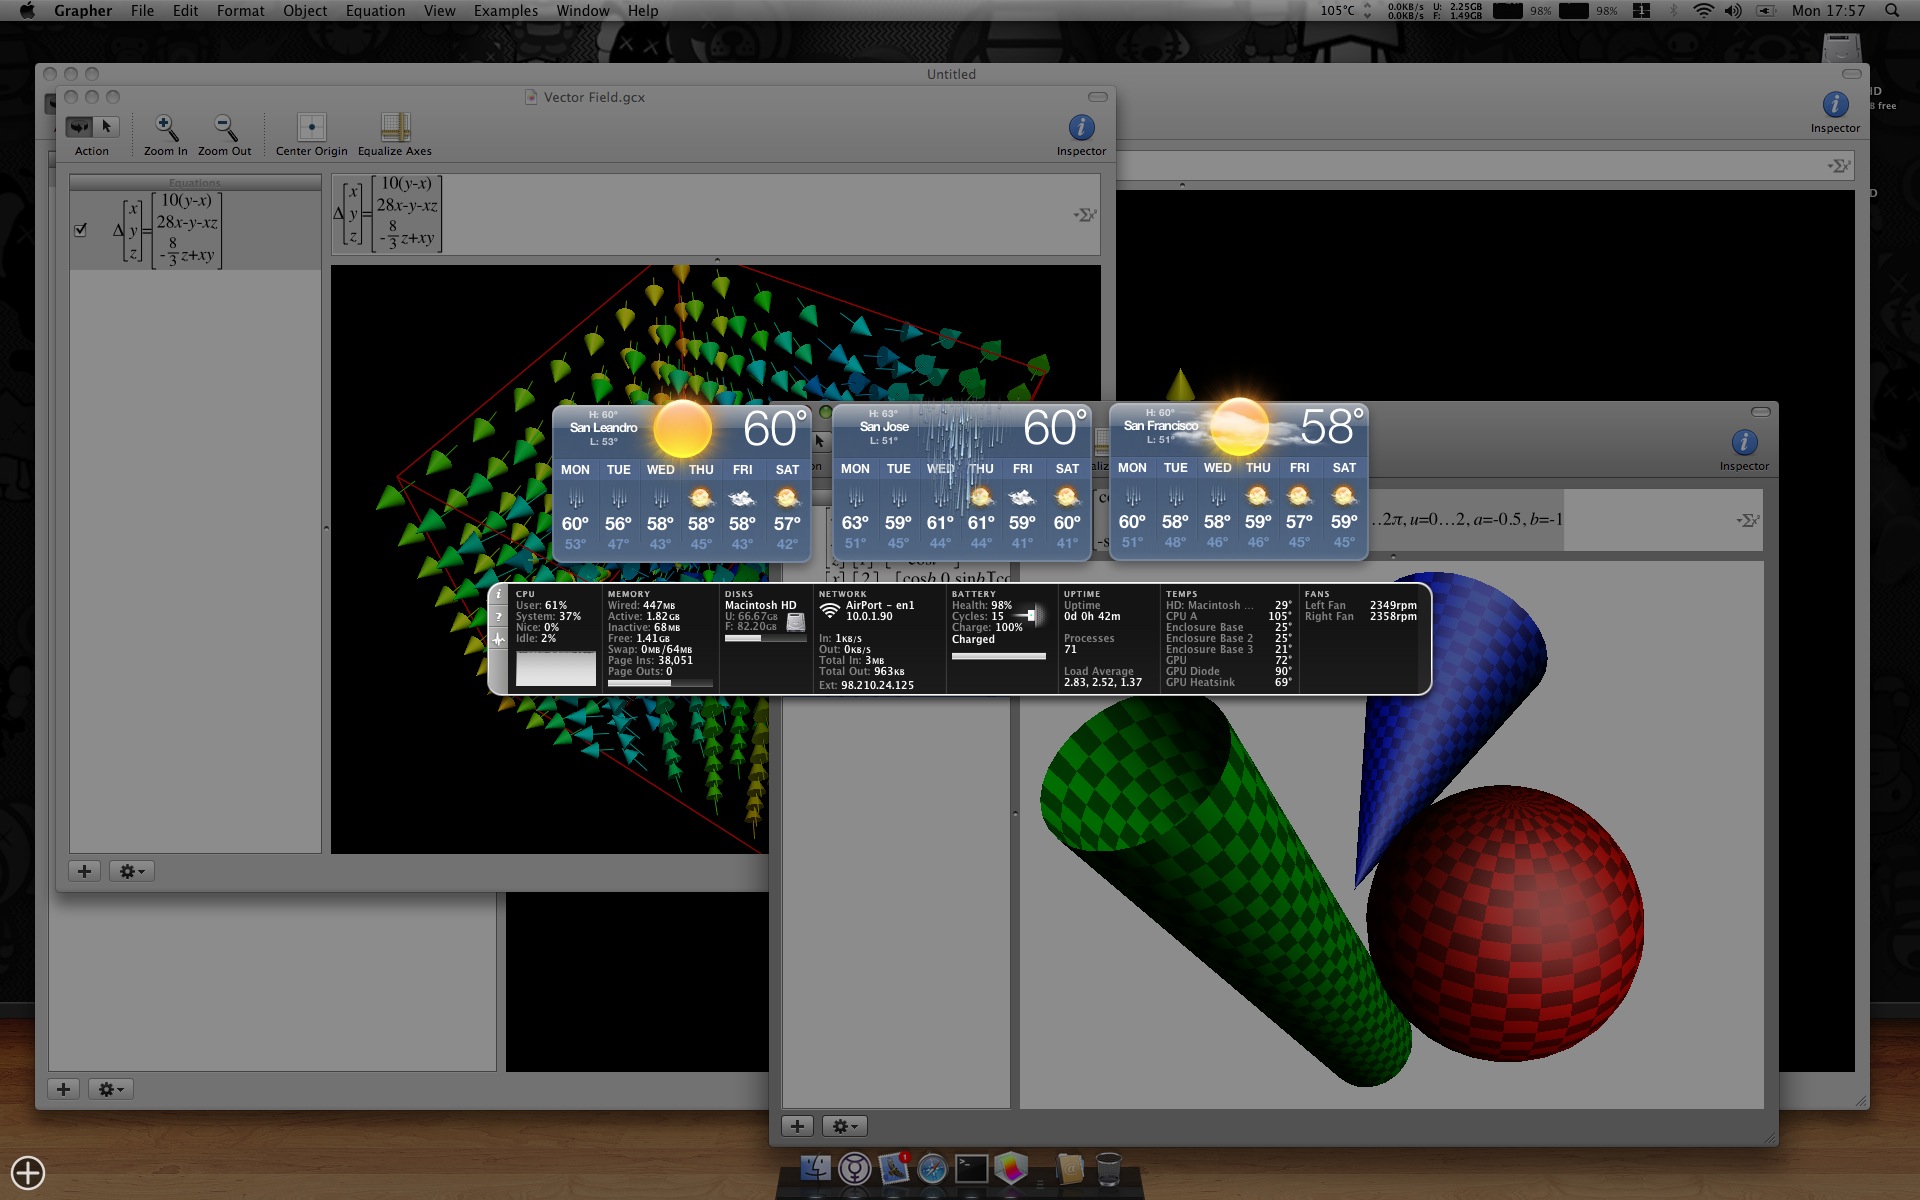Click Zoom In magnifier in Vector Field window
The height and width of the screenshot is (1200, 1920).
[x=165, y=128]
